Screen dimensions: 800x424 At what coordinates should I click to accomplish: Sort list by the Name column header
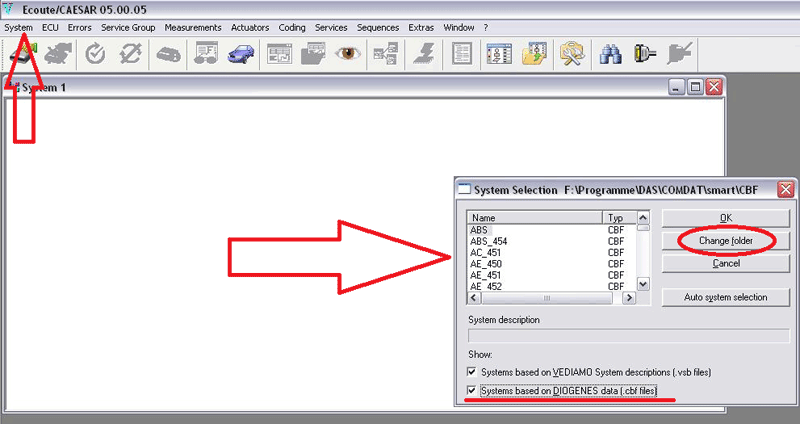click(535, 218)
